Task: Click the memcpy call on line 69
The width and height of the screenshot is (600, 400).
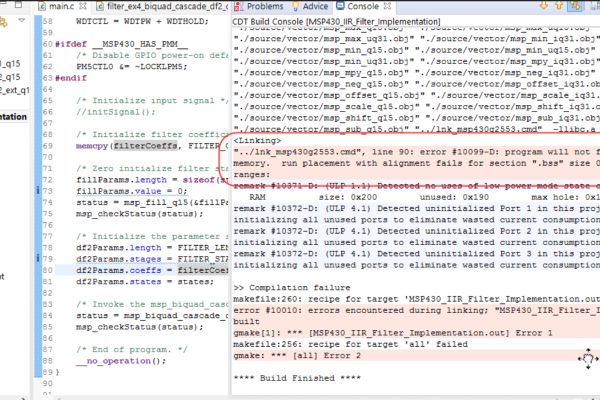Action: pyautogui.click(x=152, y=146)
